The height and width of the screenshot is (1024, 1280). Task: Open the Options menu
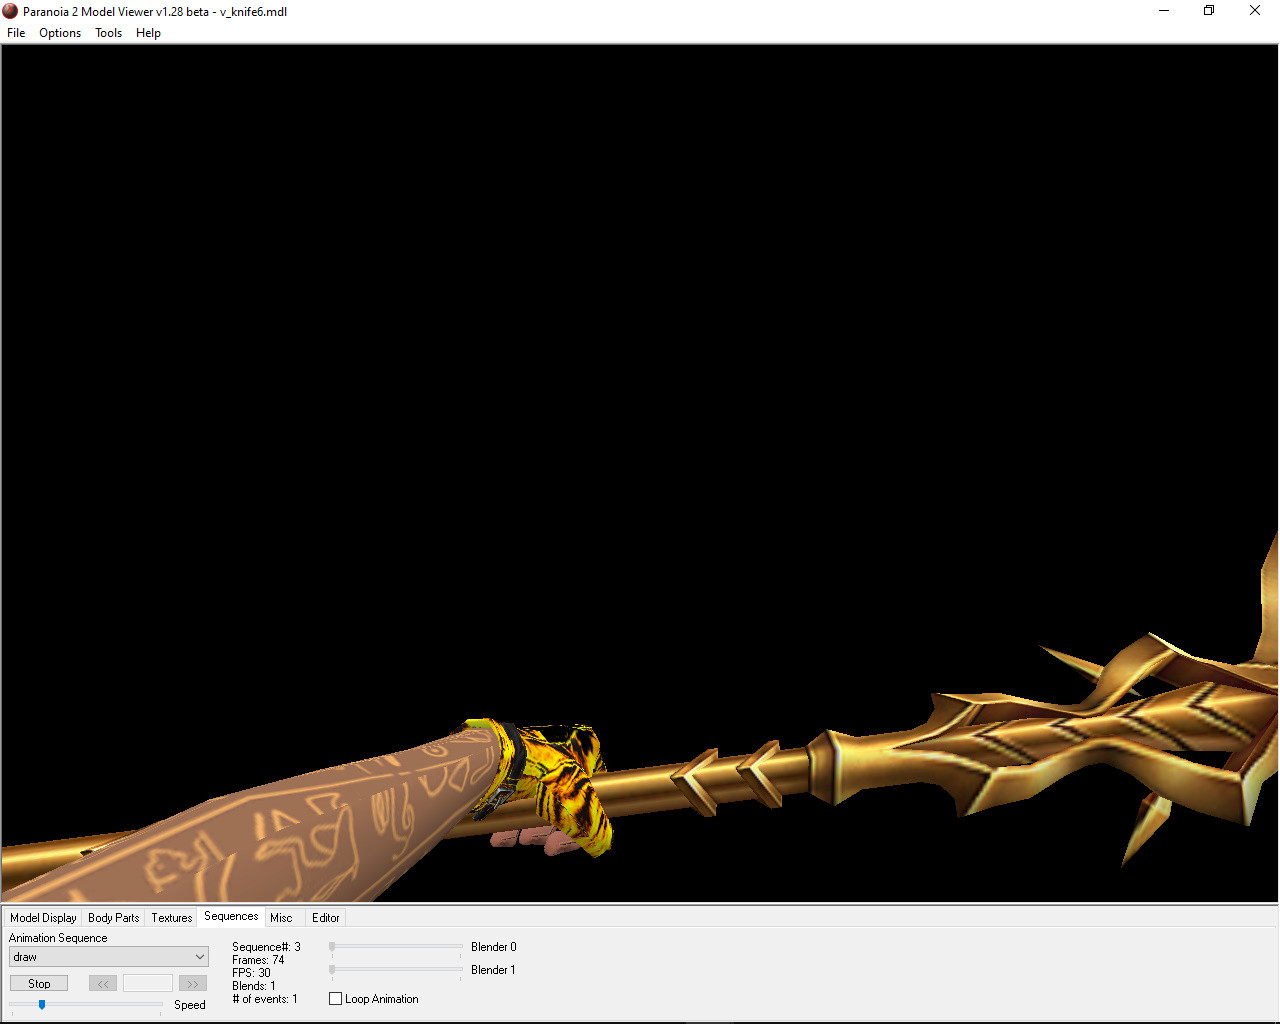[60, 33]
